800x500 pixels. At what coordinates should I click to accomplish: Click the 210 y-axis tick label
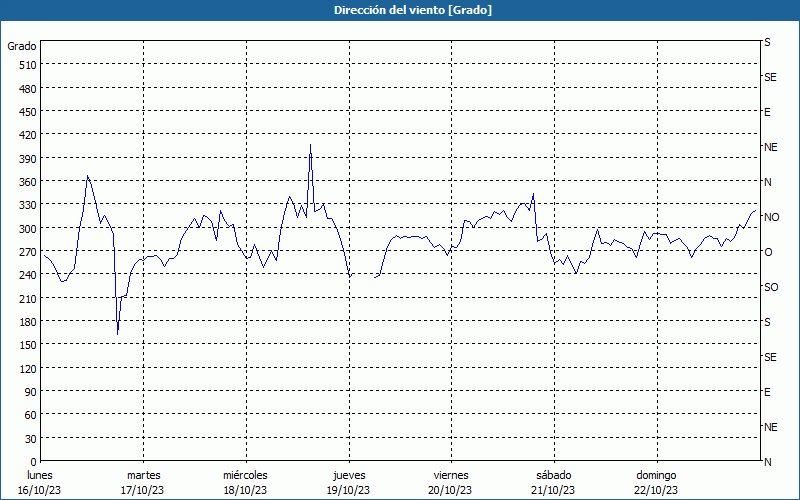[x=28, y=298]
